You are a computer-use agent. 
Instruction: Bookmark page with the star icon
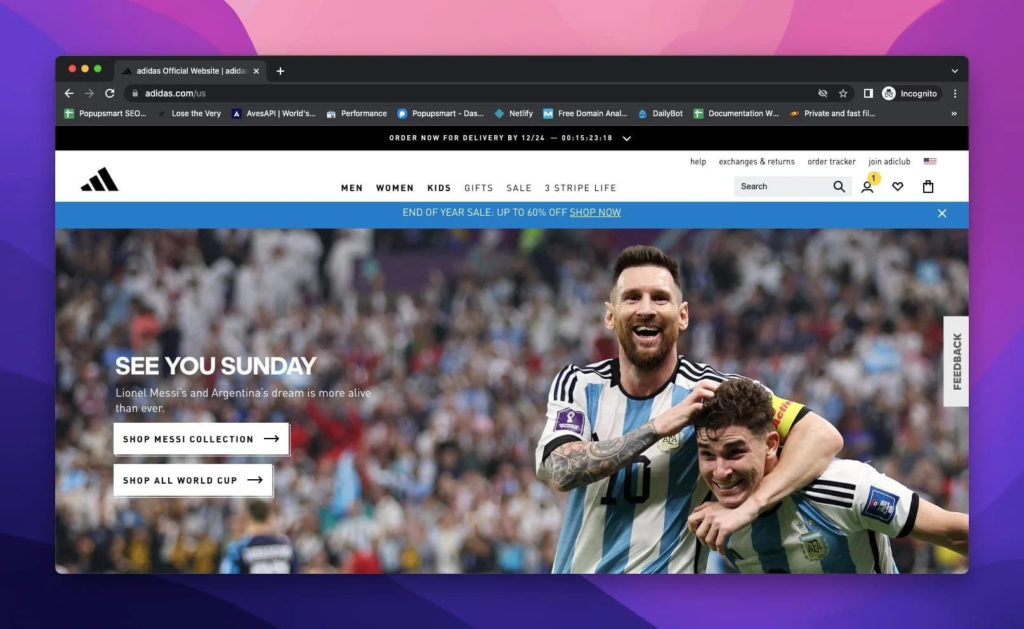coord(843,93)
